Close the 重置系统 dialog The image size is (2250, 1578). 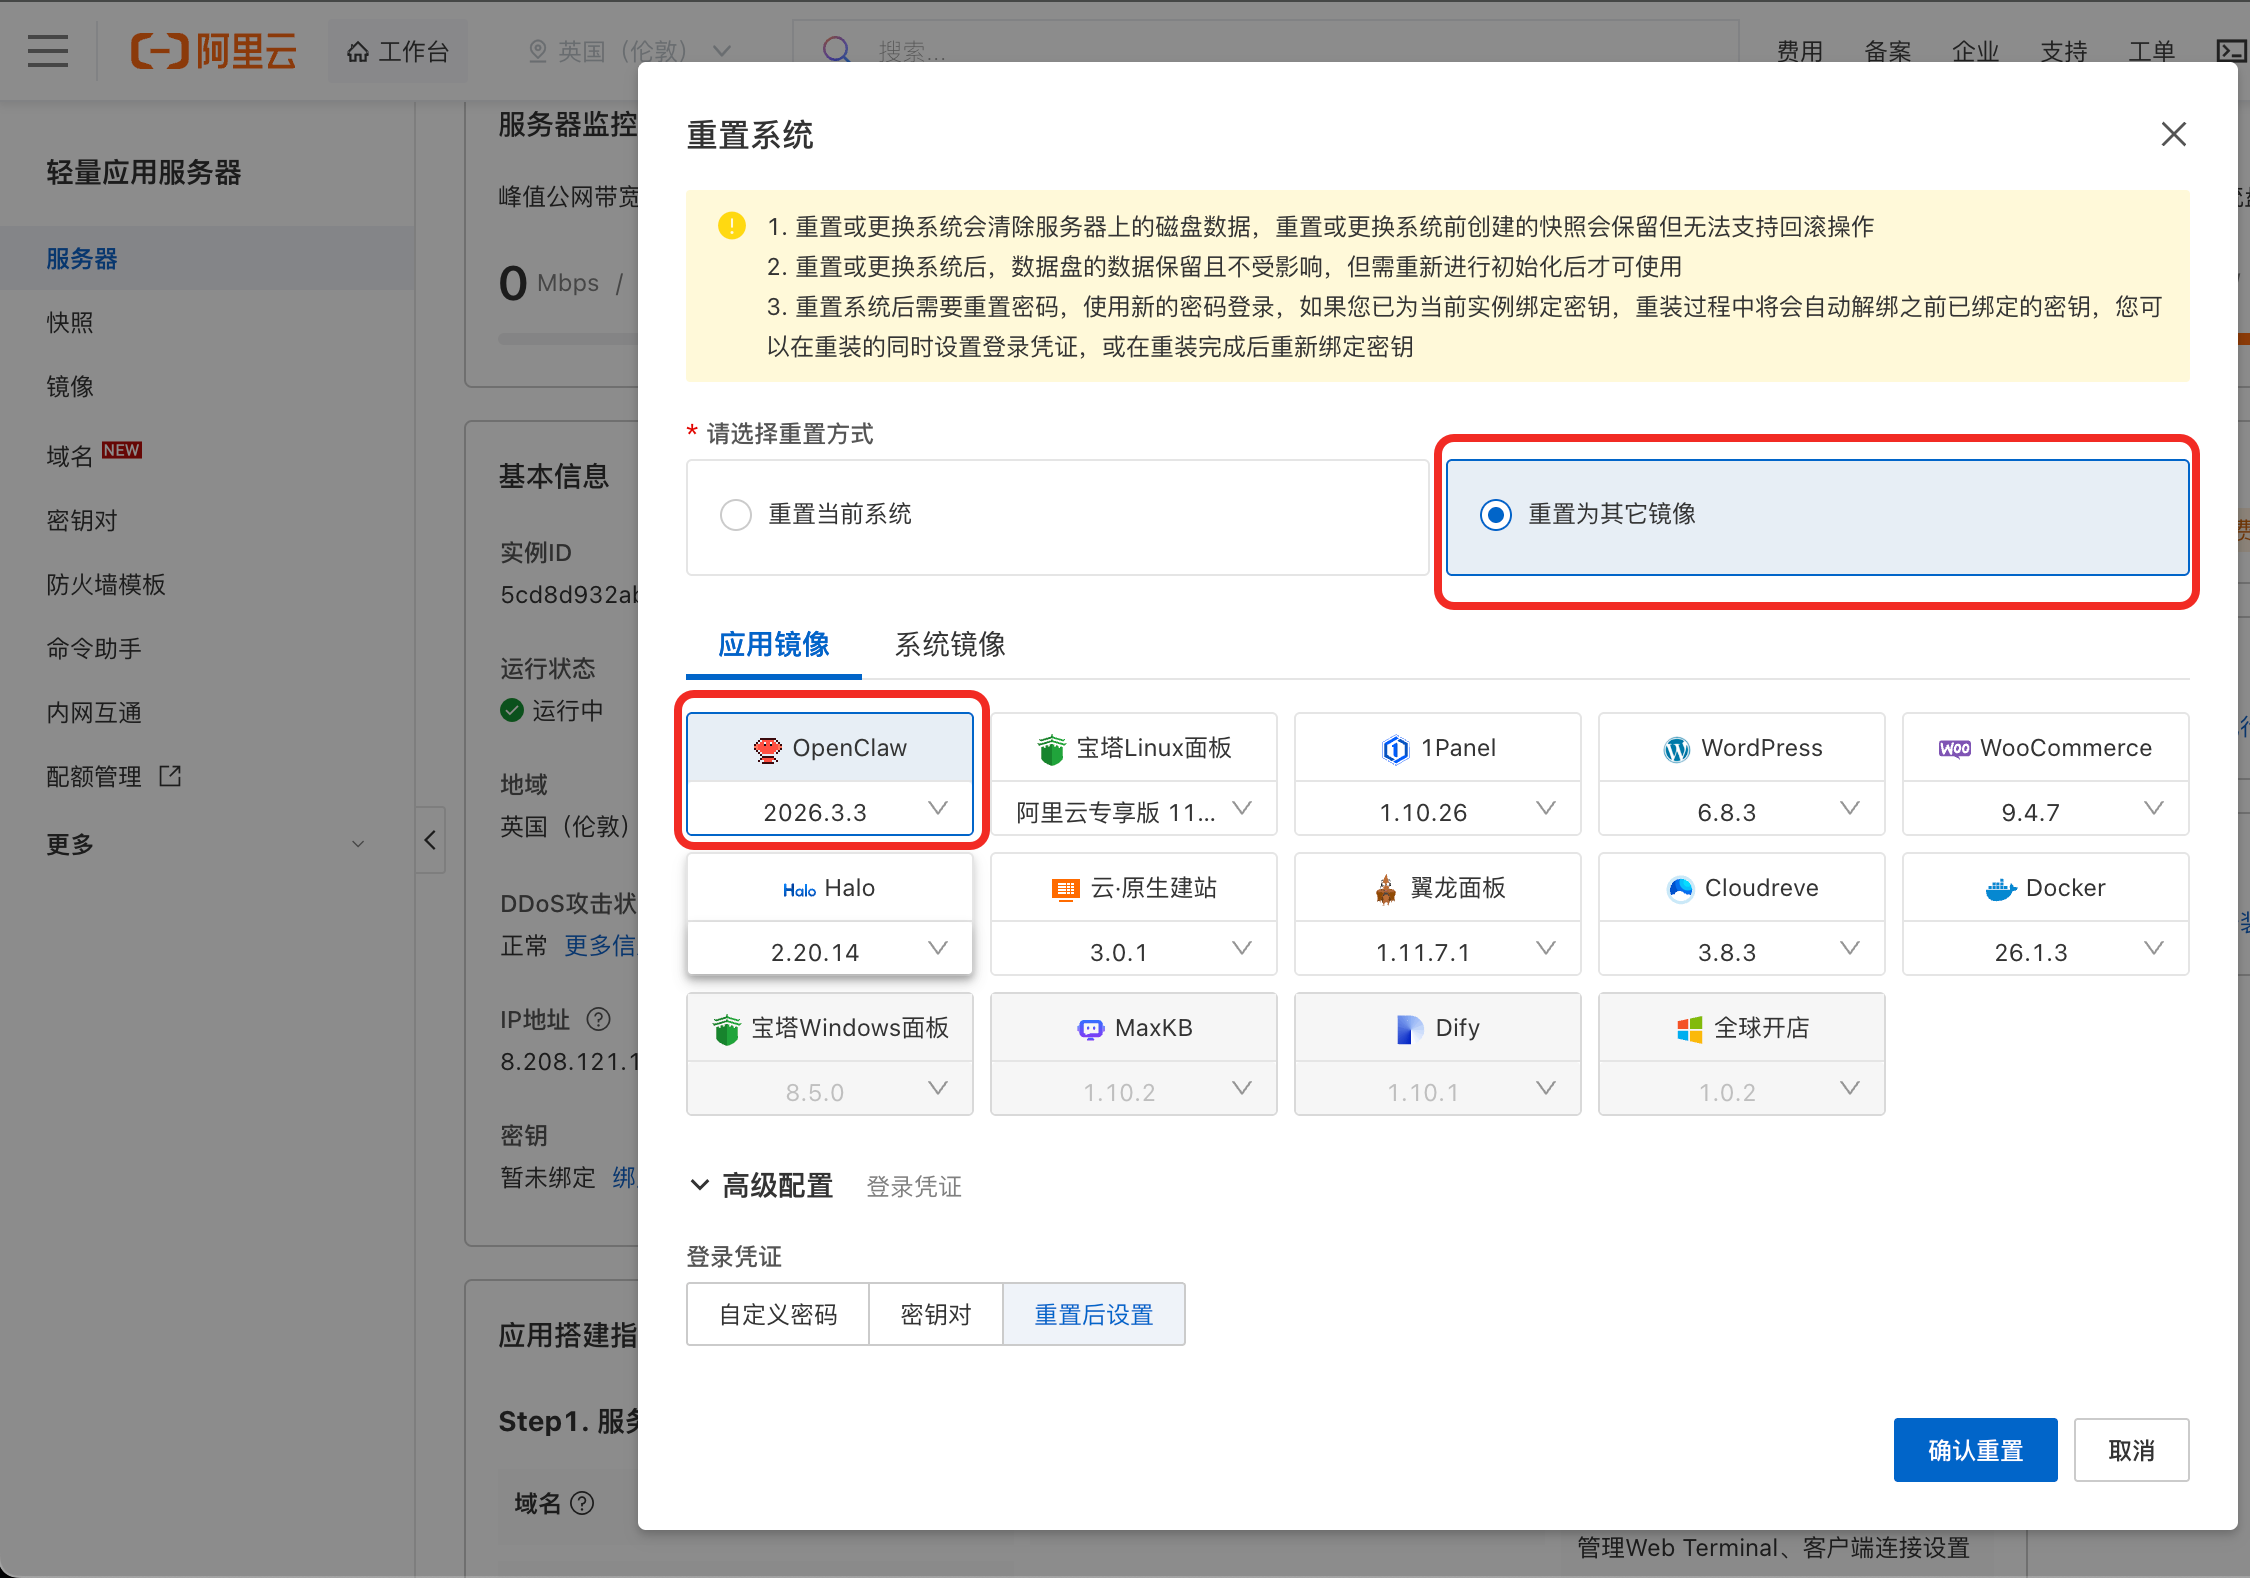click(x=2173, y=134)
